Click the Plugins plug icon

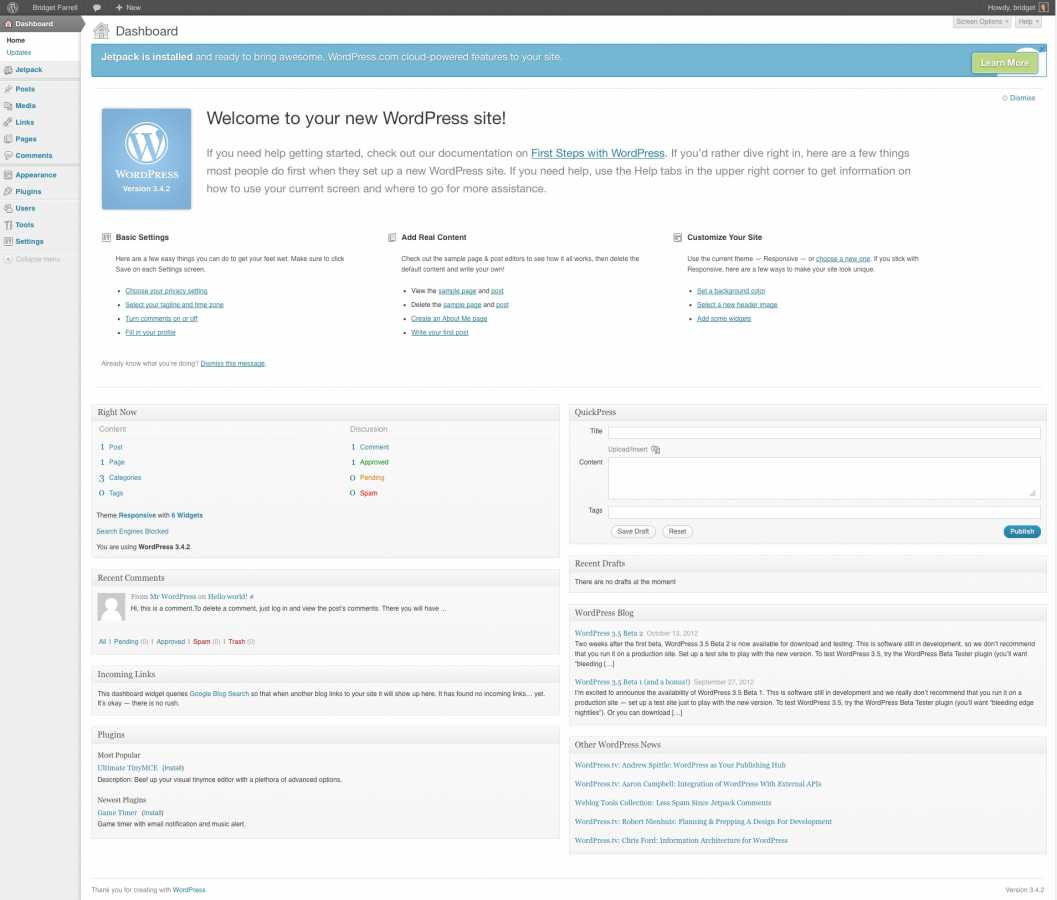[x=8, y=191]
